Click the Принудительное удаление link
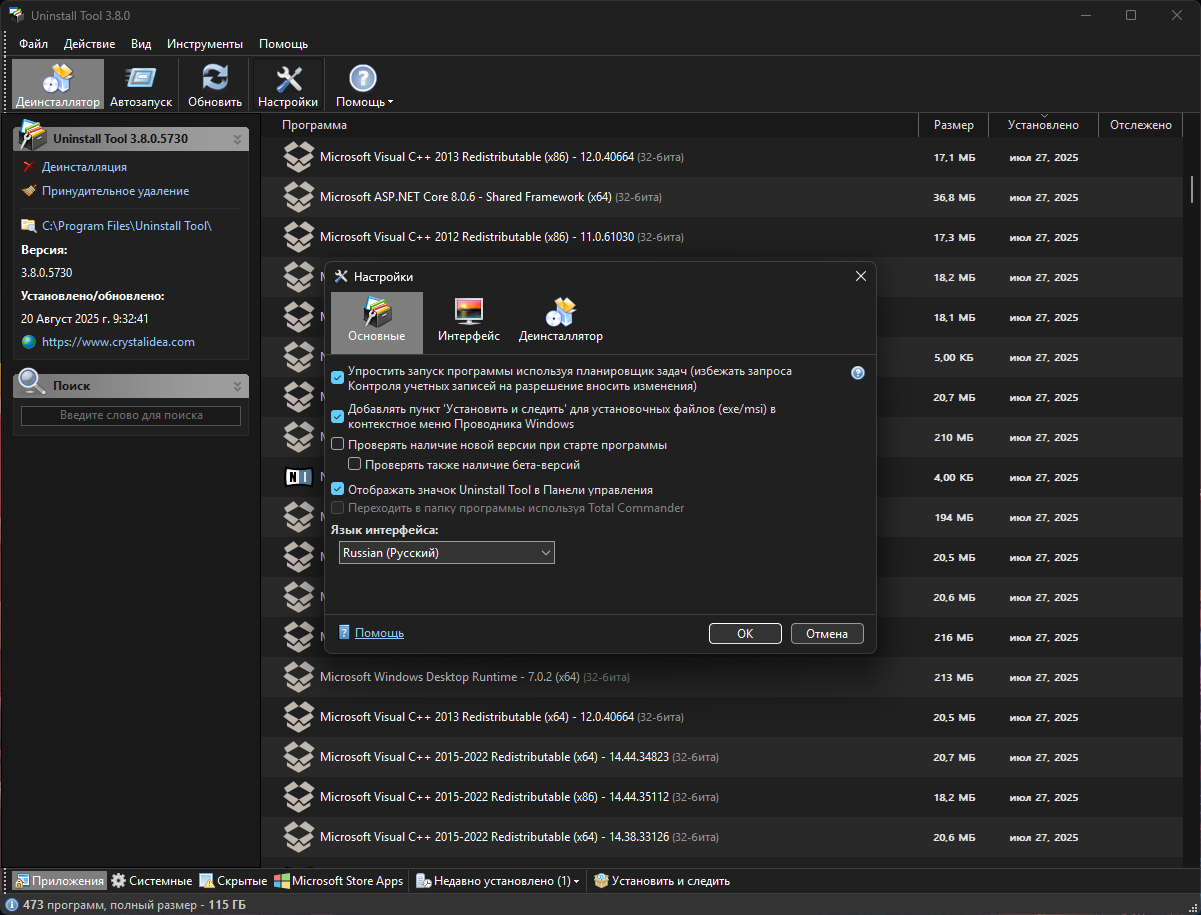Screen dimensions: 1201x915 tap(115, 191)
